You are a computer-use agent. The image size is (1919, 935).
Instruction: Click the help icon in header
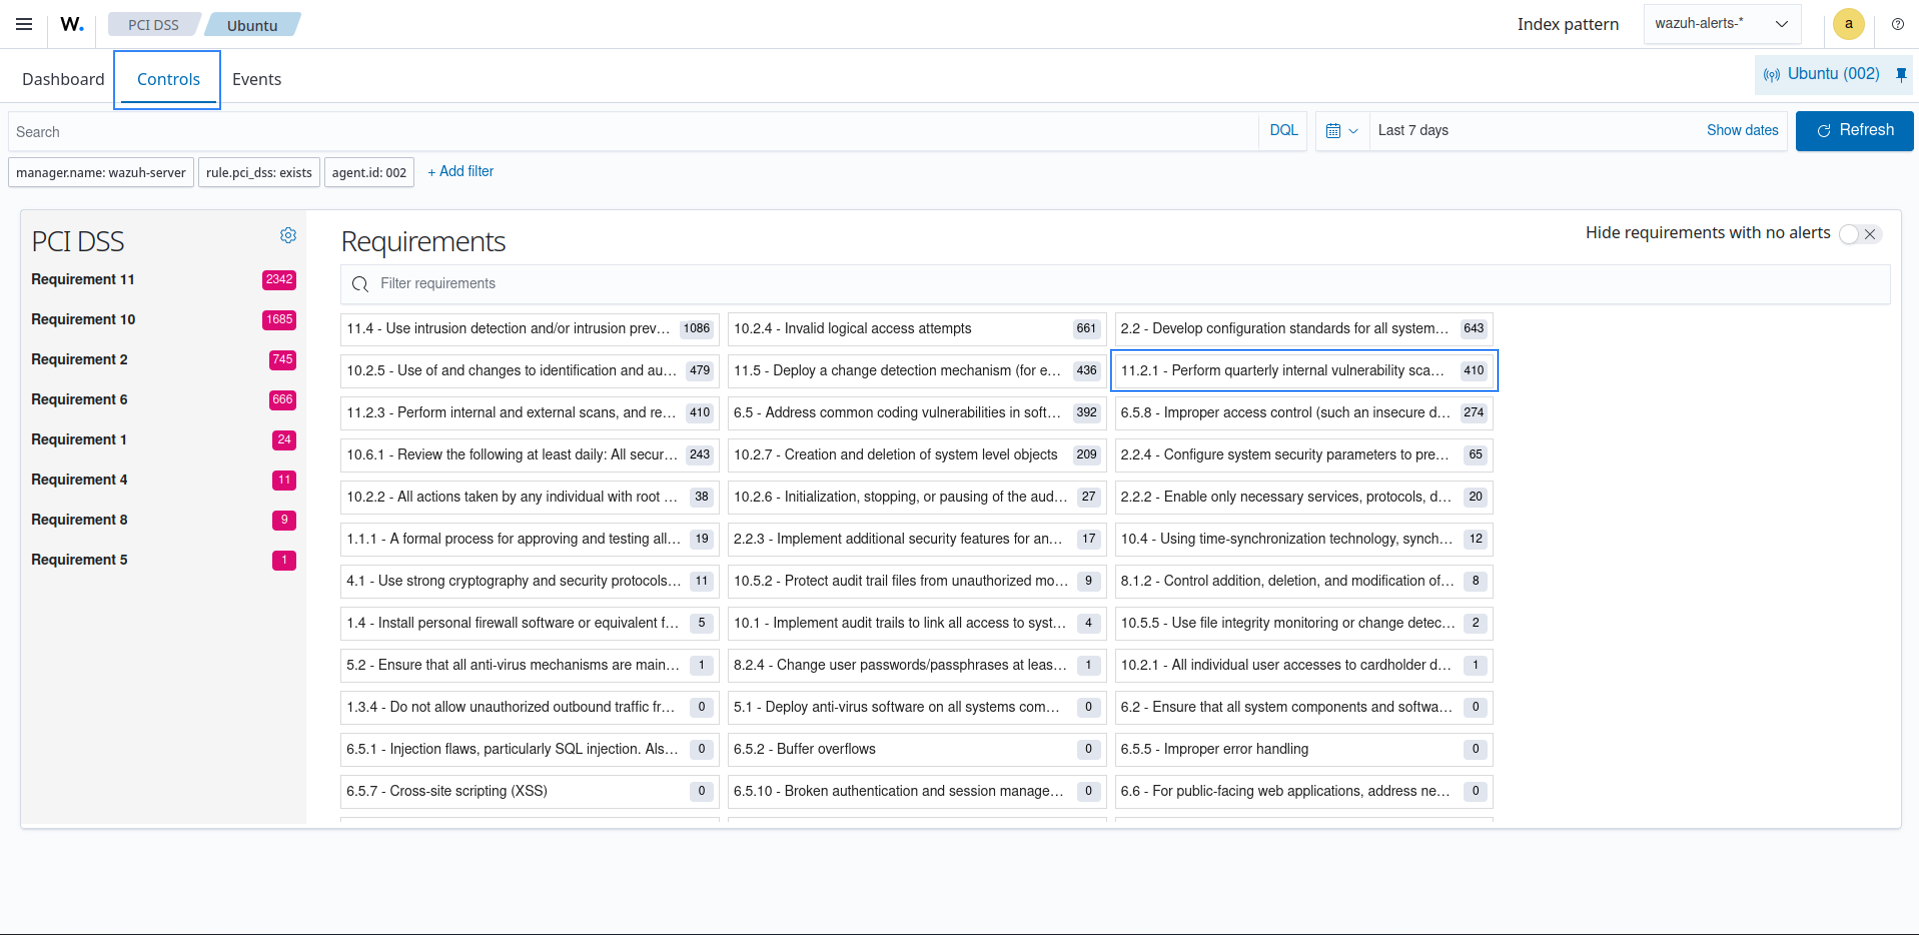1897,24
